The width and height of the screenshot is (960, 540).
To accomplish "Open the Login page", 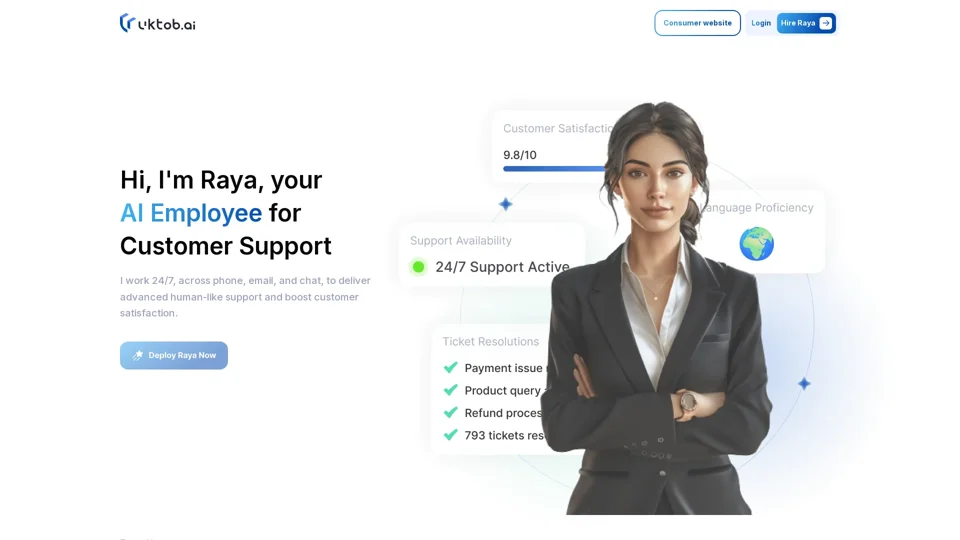I will coord(761,23).
